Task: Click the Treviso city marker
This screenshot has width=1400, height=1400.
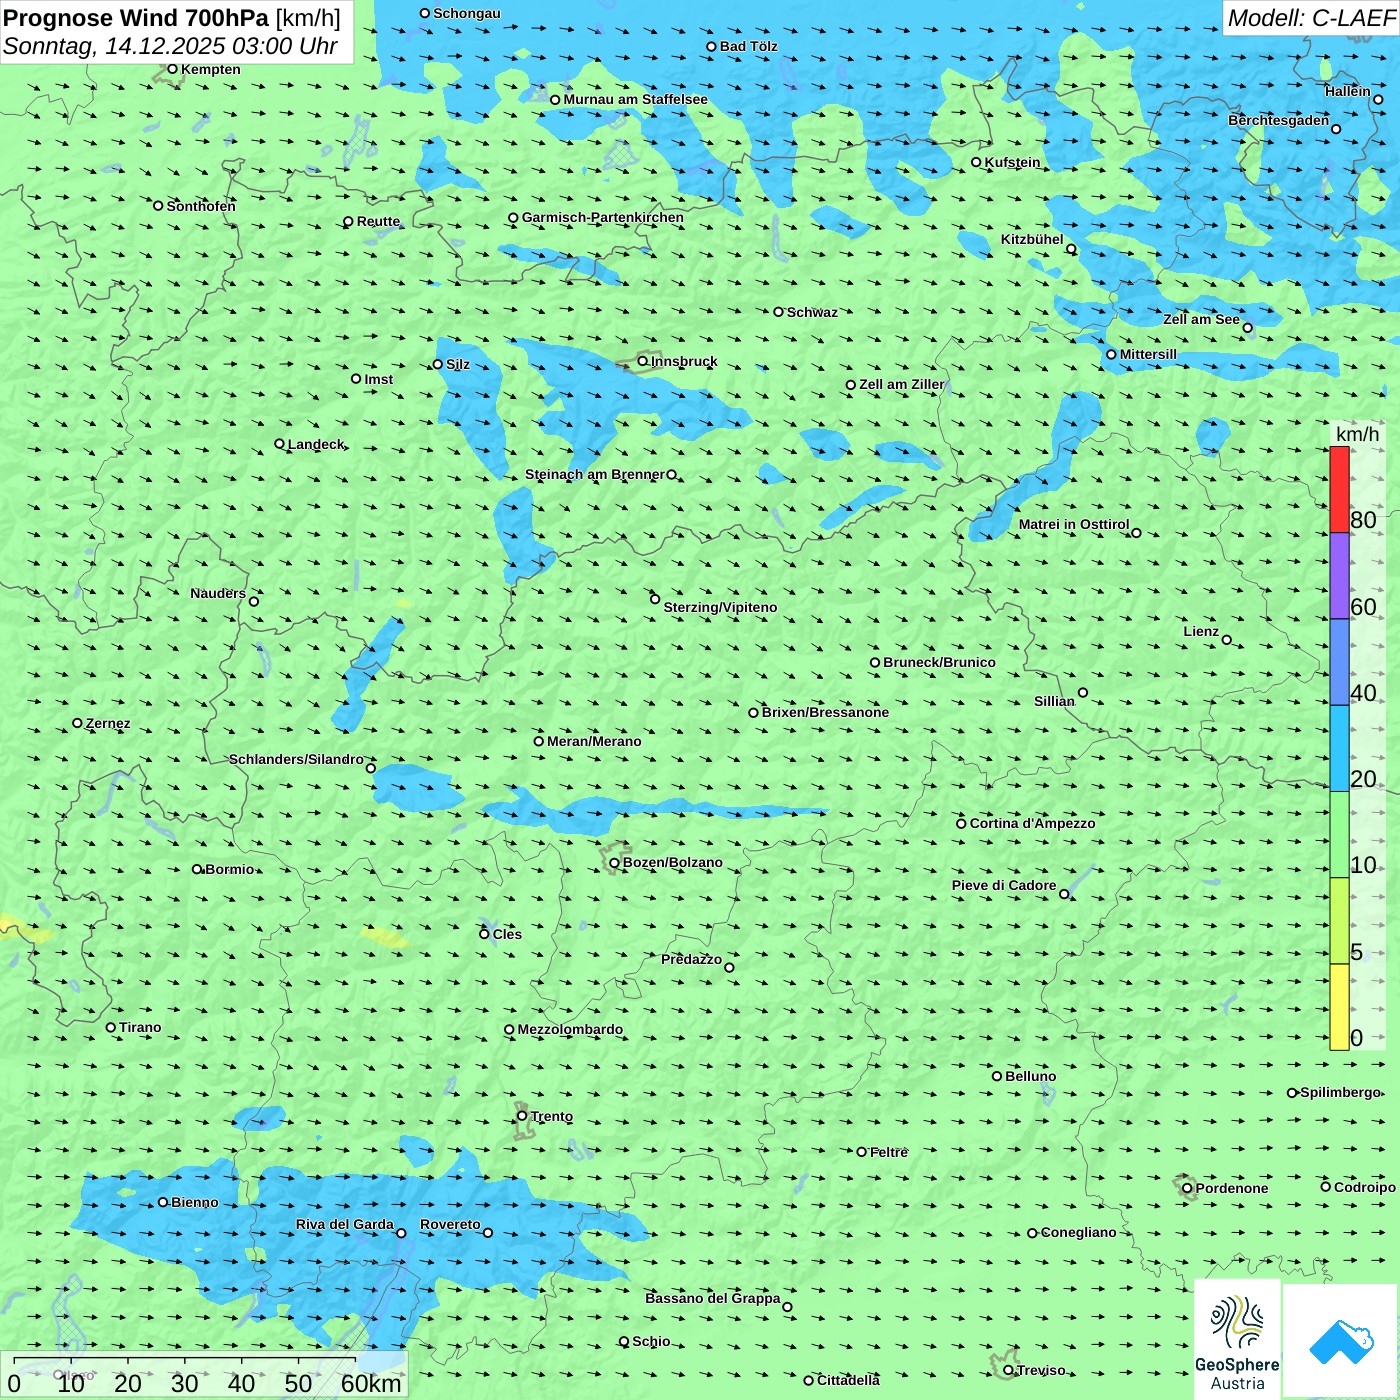Action: pos(1008,1371)
